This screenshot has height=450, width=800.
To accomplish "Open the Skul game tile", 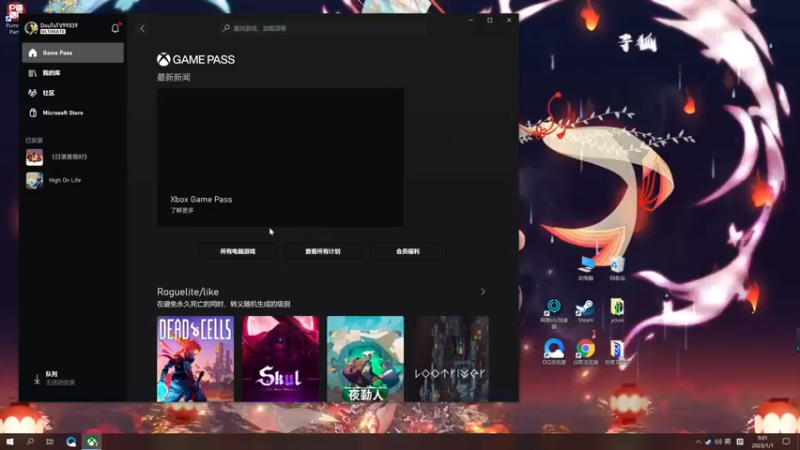I will tap(281, 359).
